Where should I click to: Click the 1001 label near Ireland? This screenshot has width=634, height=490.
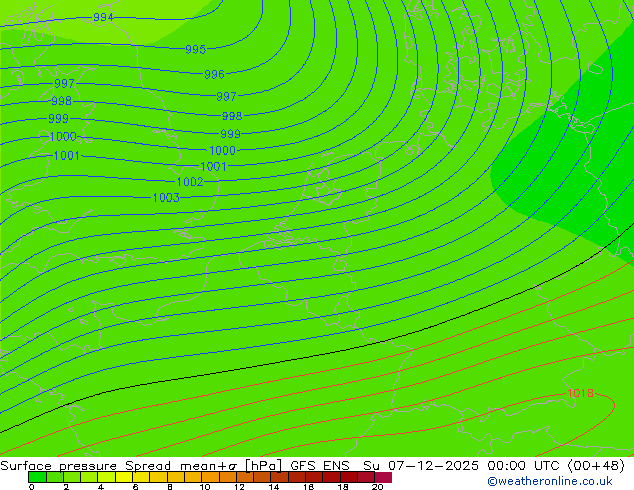[67, 155]
